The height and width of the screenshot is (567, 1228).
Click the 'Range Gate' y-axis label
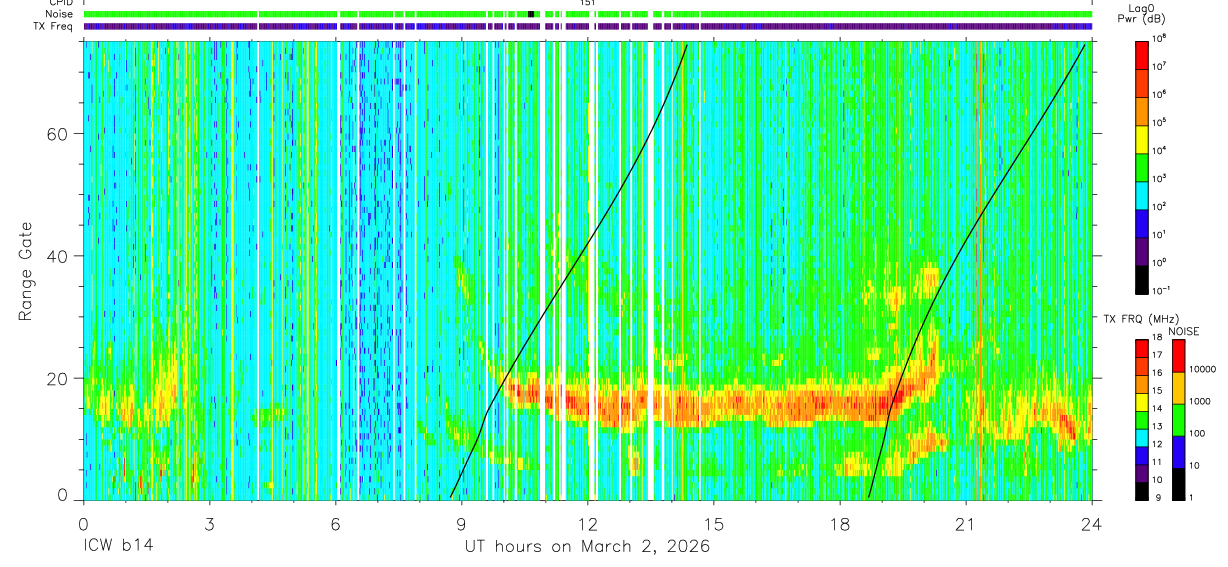coord(26,271)
